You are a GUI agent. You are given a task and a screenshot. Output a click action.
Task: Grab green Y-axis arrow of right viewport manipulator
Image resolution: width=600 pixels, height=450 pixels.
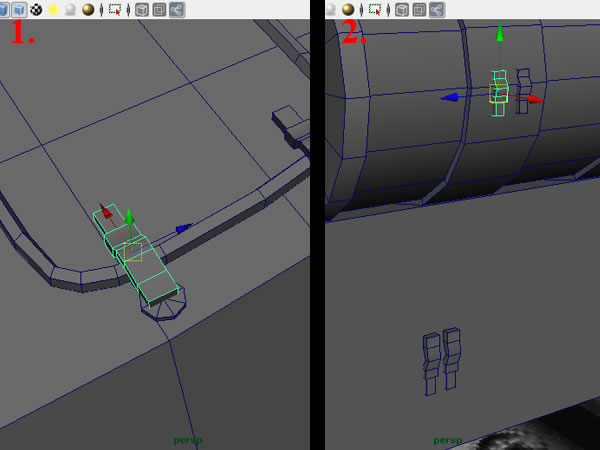pyautogui.click(x=499, y=32)
